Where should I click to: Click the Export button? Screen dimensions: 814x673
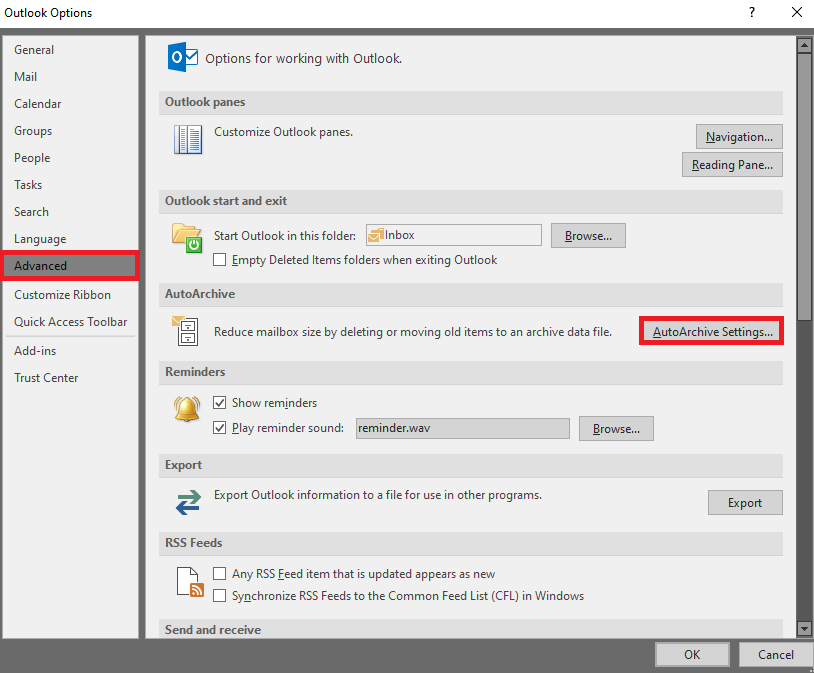tap(745, 503)
